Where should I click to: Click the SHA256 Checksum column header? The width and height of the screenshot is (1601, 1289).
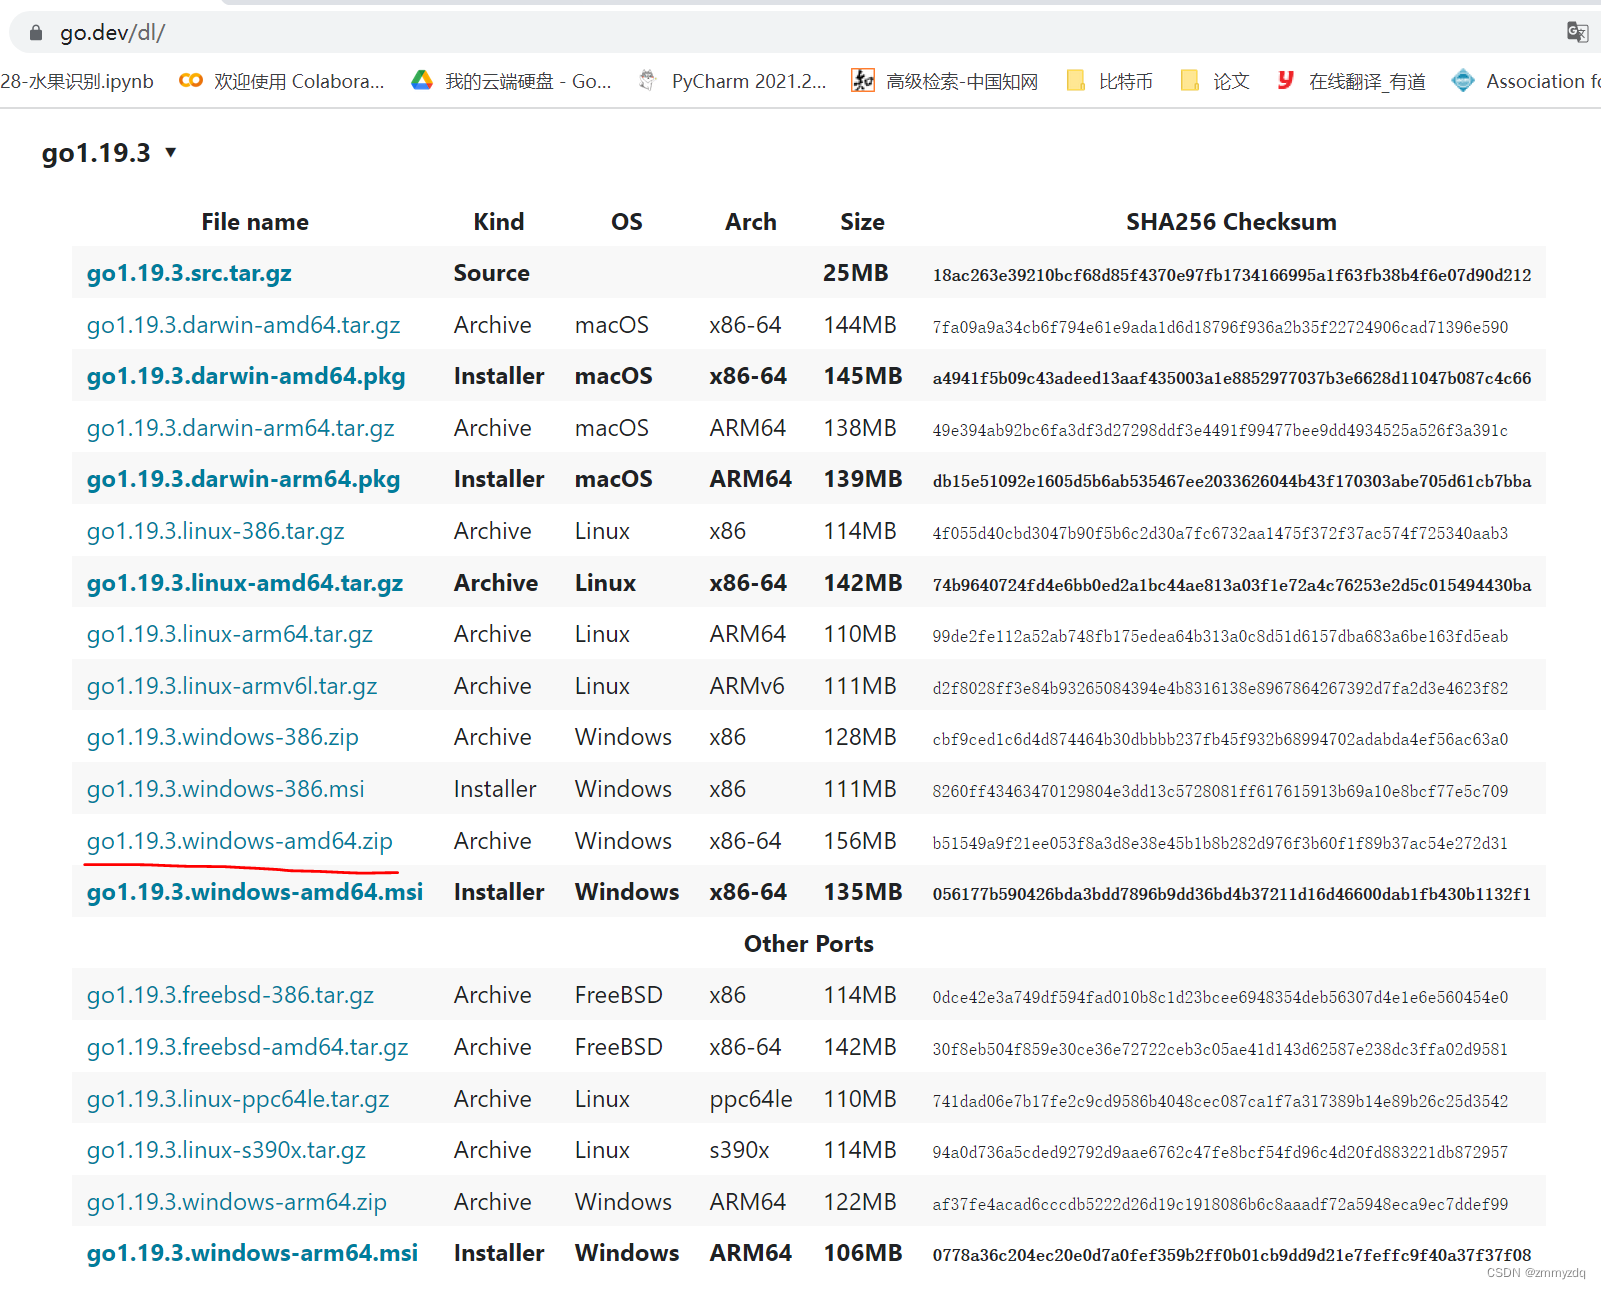(1231, 222)
